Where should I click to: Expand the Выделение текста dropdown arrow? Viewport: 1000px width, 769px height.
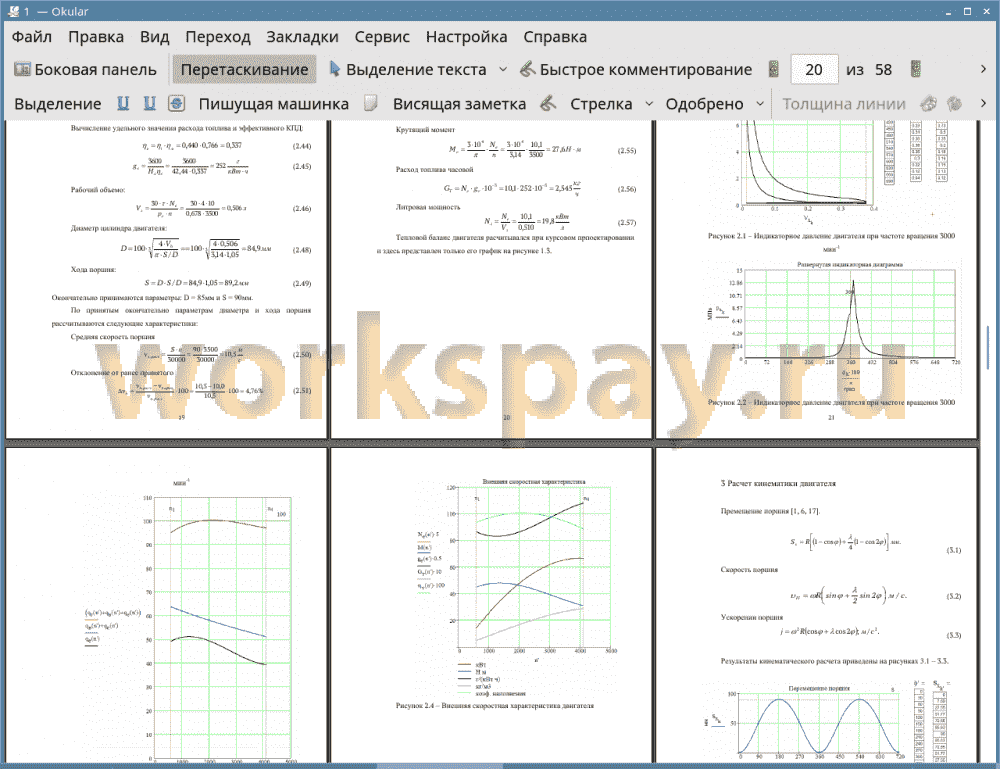pyautogui.click(x=503, y=70)
